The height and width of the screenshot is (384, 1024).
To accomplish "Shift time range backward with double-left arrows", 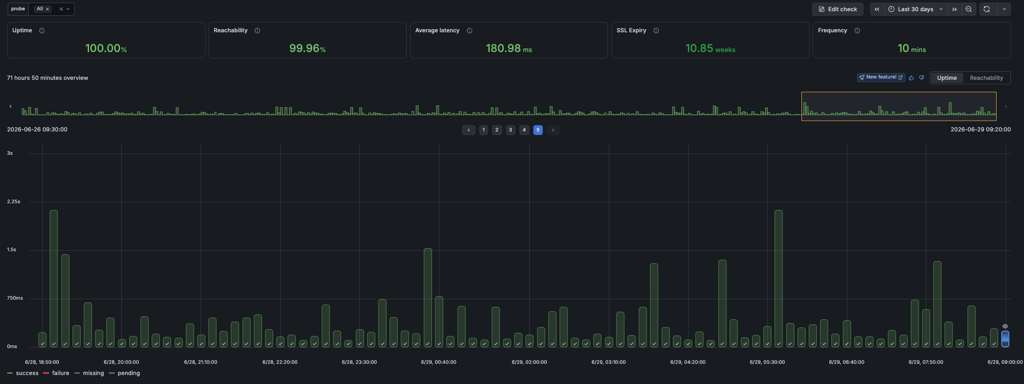I will [x=876, y=9].
